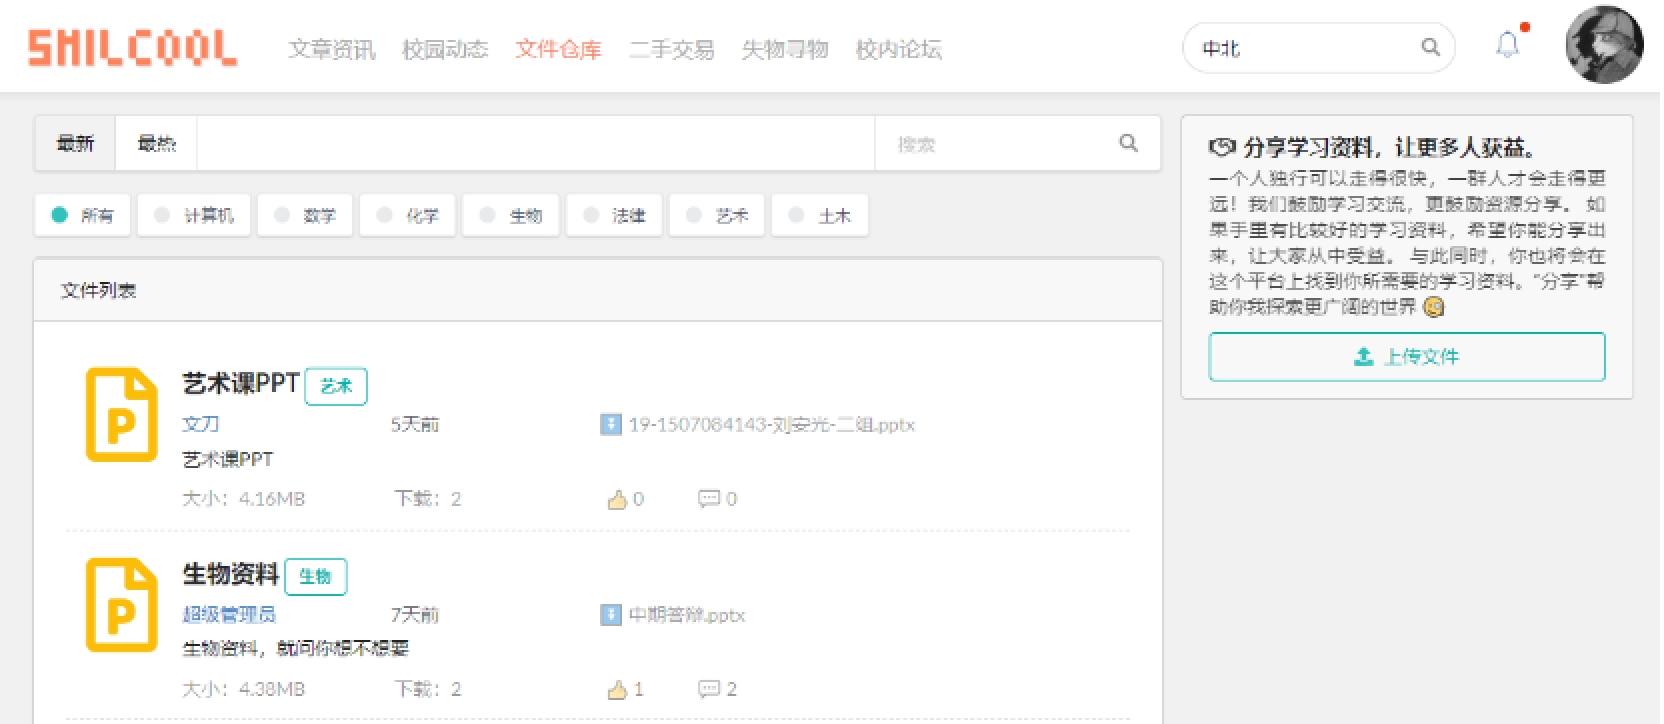Image resolution: width=1664 pixels, height=724 pixels.
Task: Click the magnifier icon in the top search box
Action: click(1431, 47)
